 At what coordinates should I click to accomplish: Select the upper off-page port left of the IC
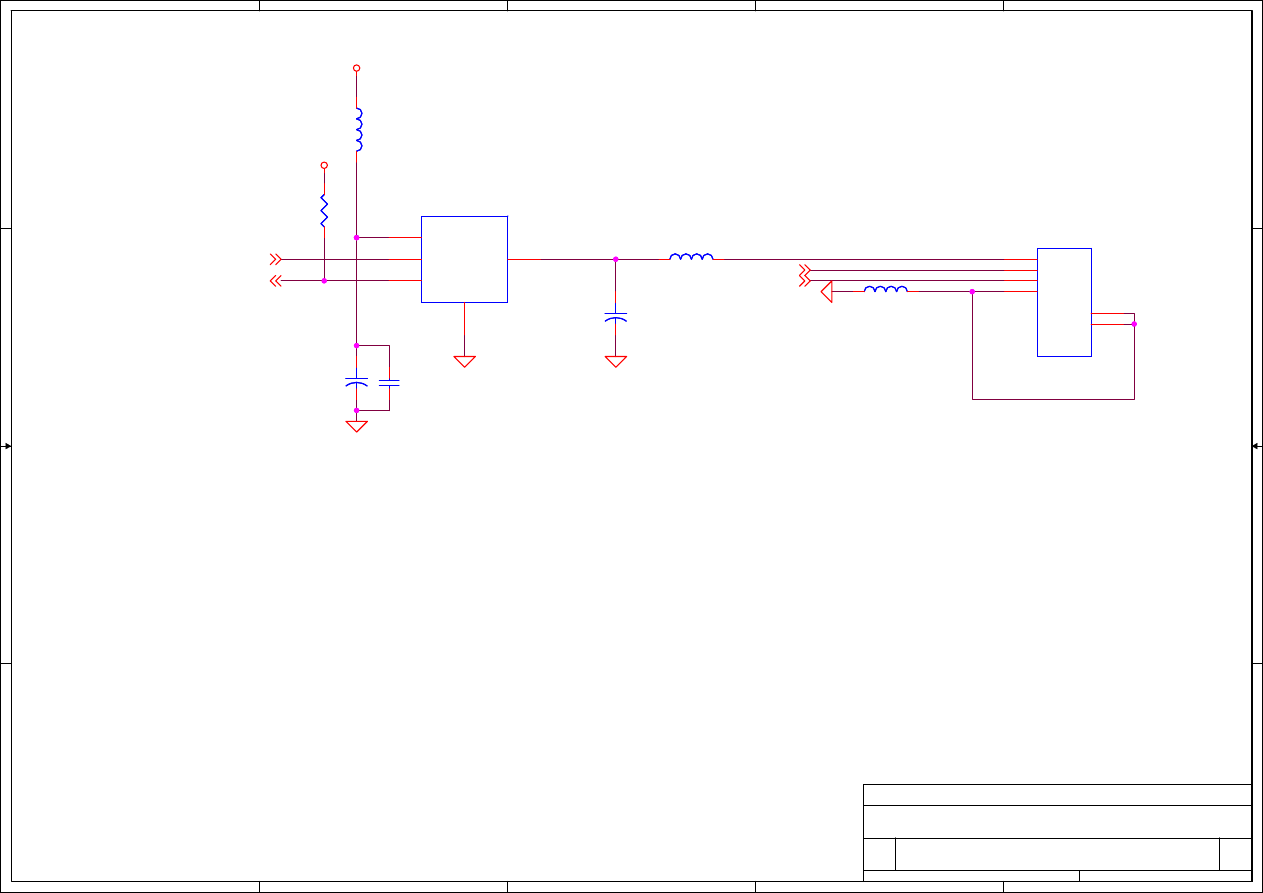[276, 259]
